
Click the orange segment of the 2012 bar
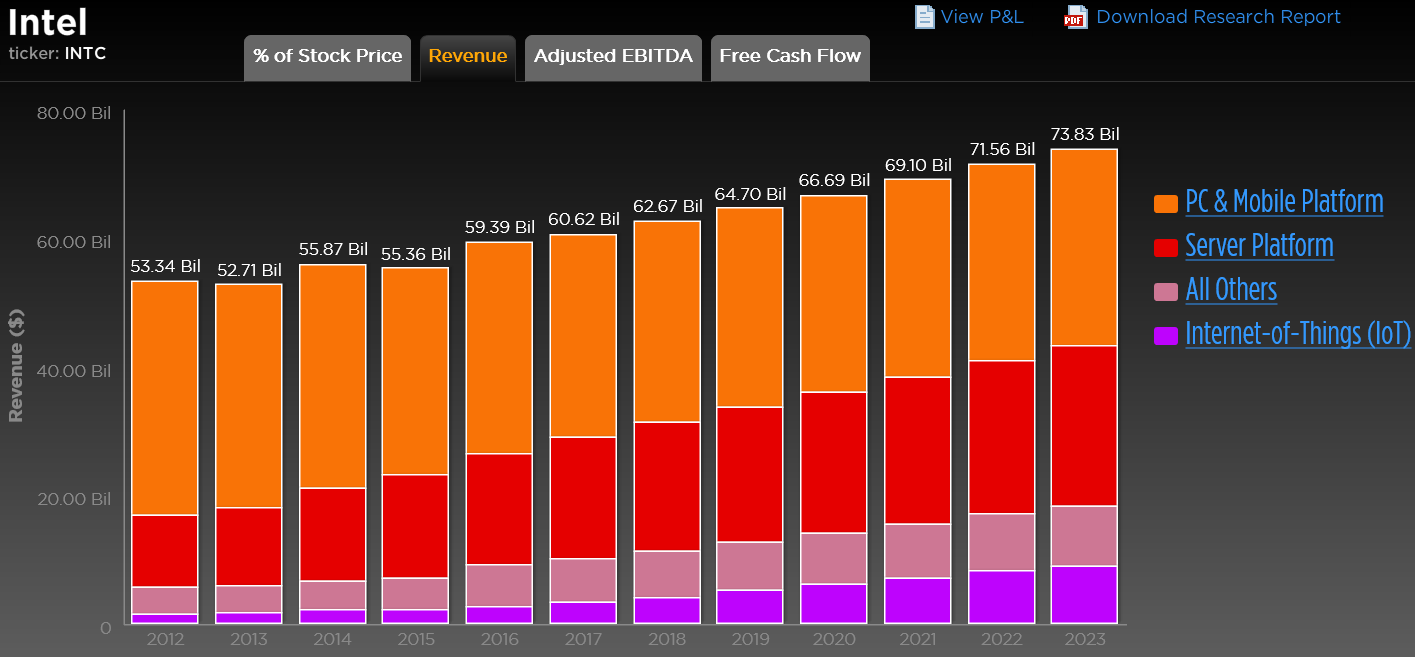[165, 398]
